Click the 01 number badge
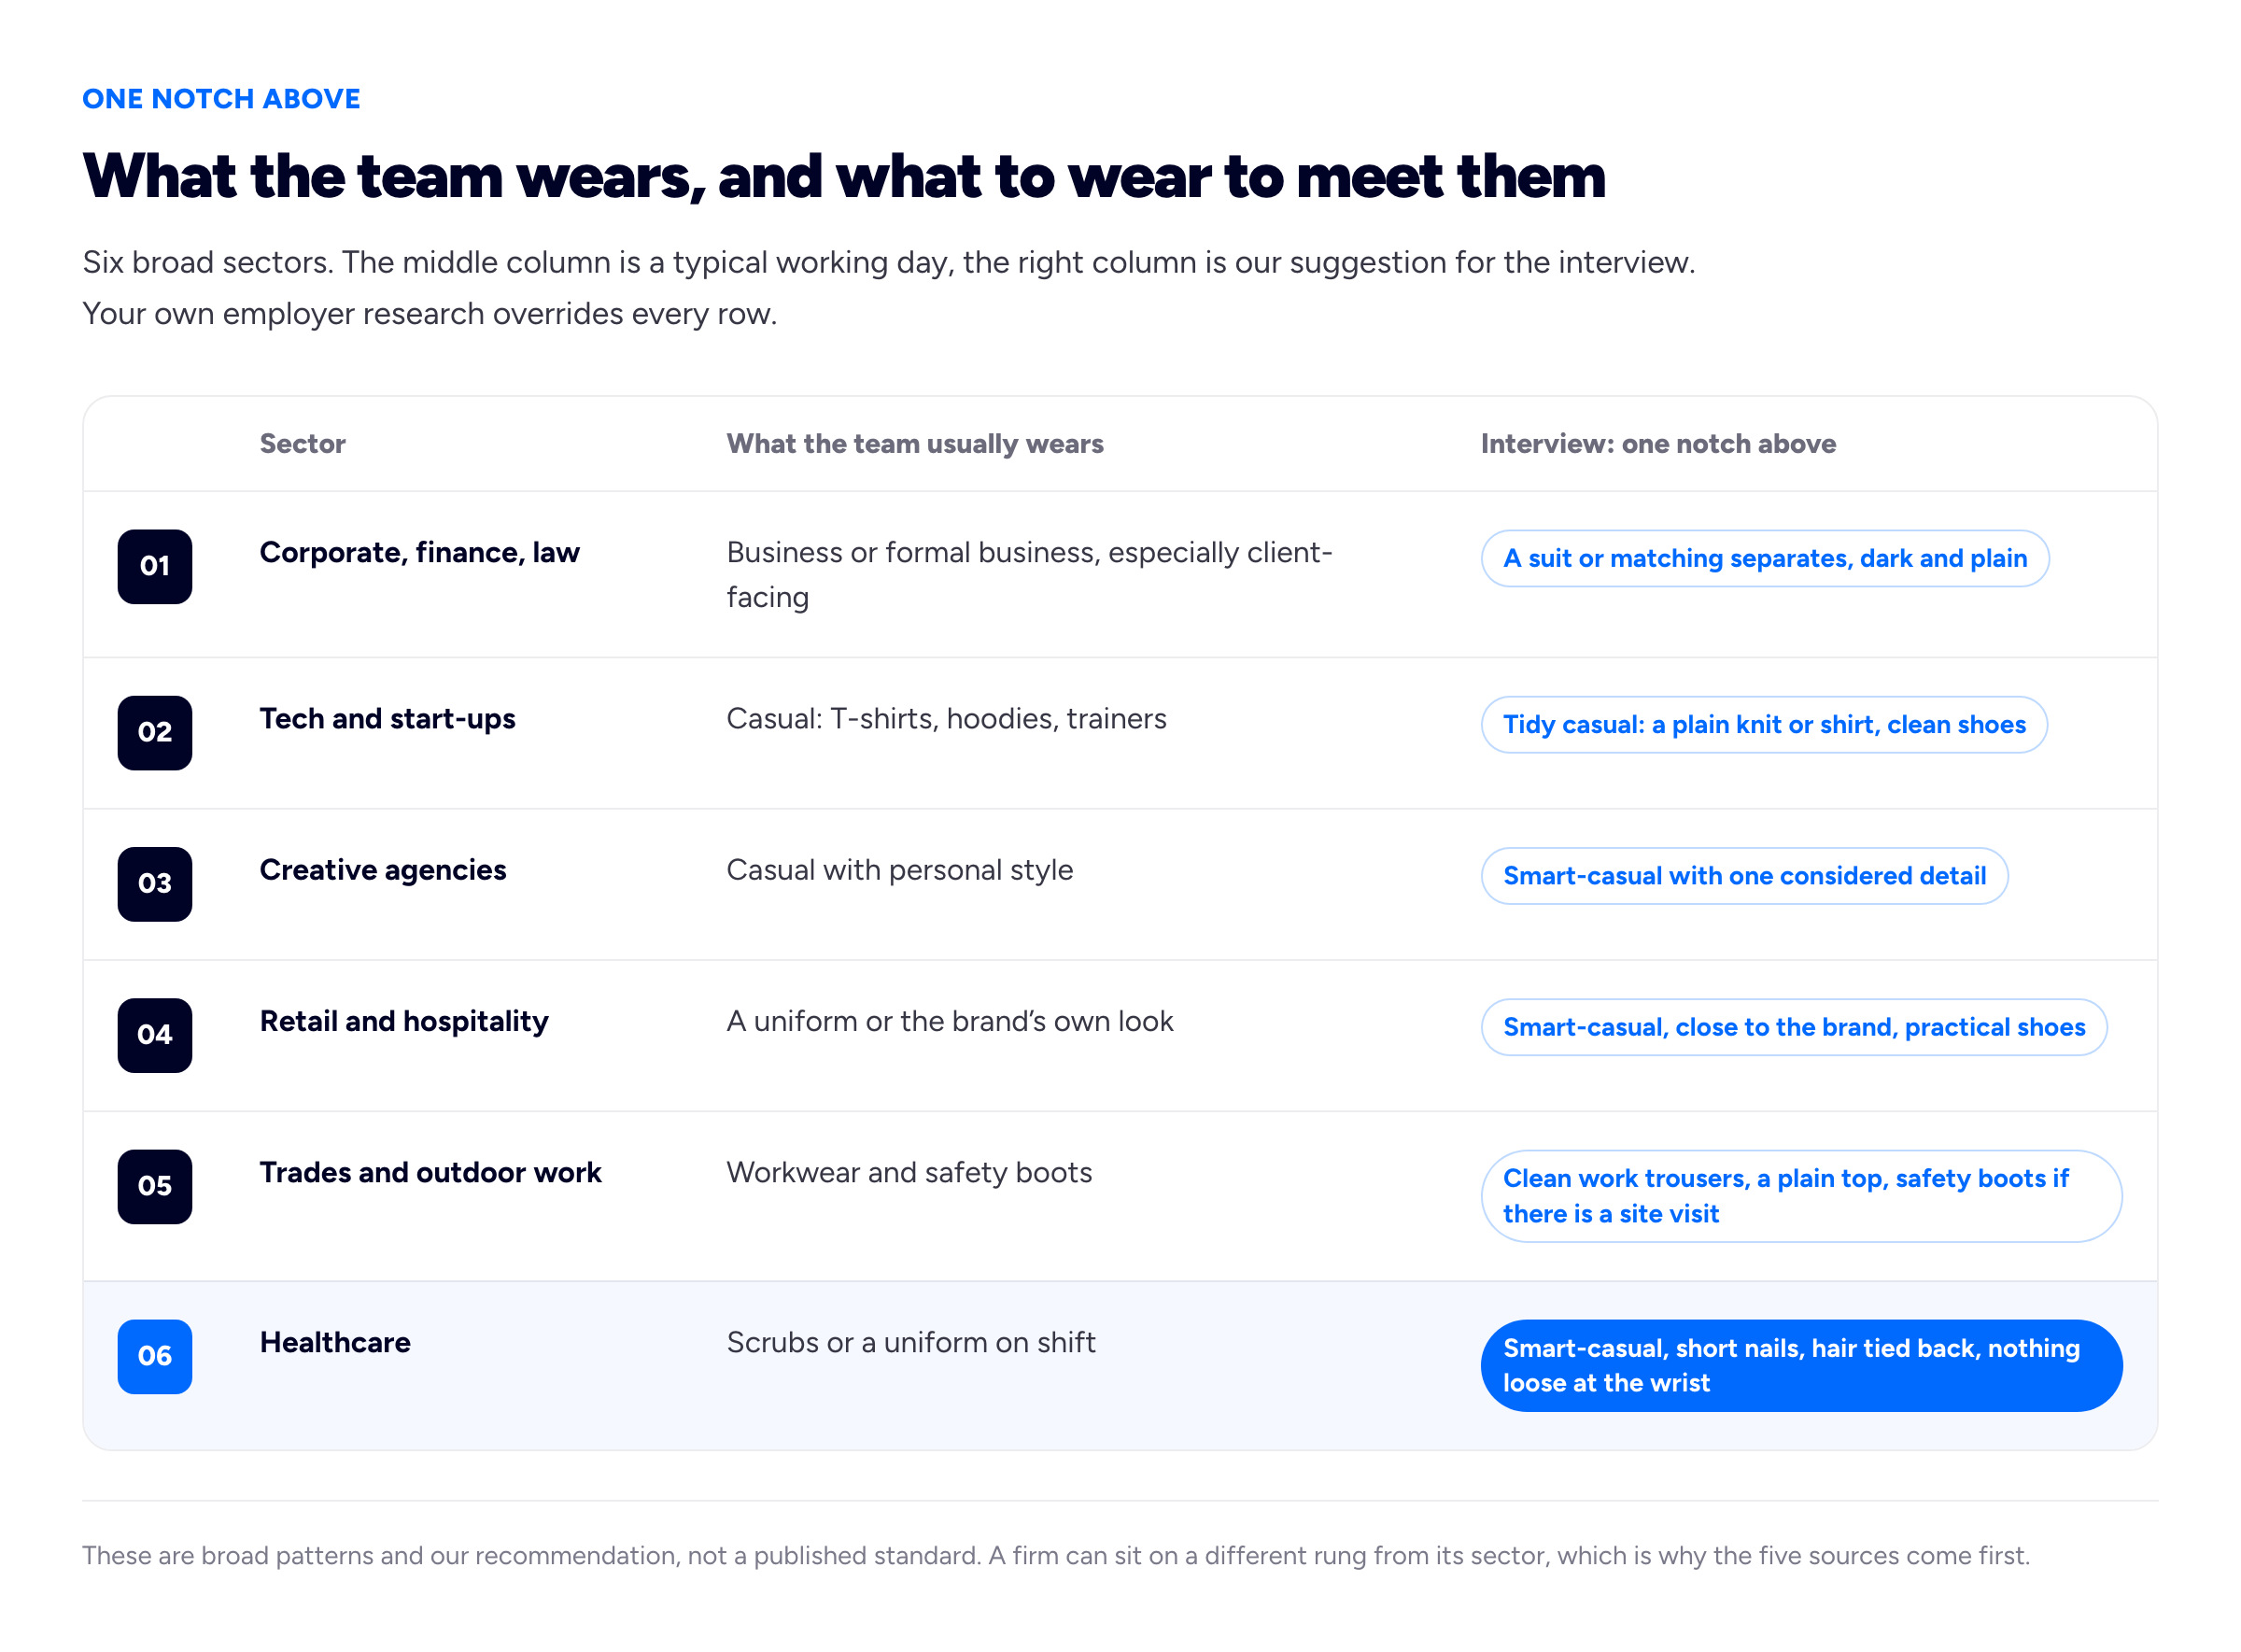This screenshot has height=1652, width=2241. point(155,566)
